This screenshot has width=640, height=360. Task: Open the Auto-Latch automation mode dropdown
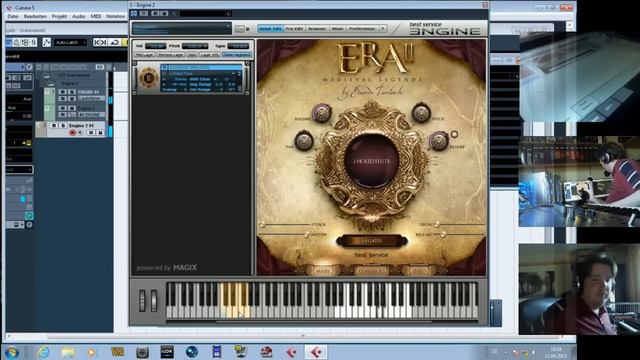71,42
